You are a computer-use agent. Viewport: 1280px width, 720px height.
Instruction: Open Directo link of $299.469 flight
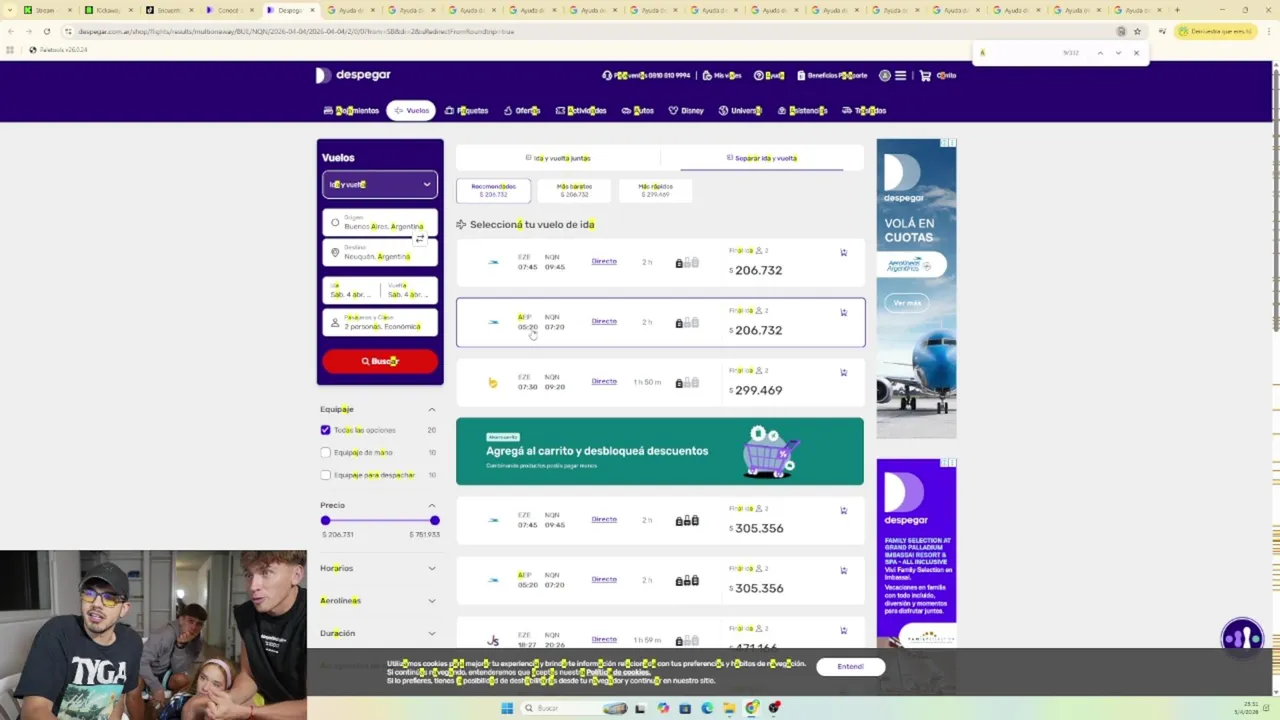pyautogui.click(x=604, y=381)
